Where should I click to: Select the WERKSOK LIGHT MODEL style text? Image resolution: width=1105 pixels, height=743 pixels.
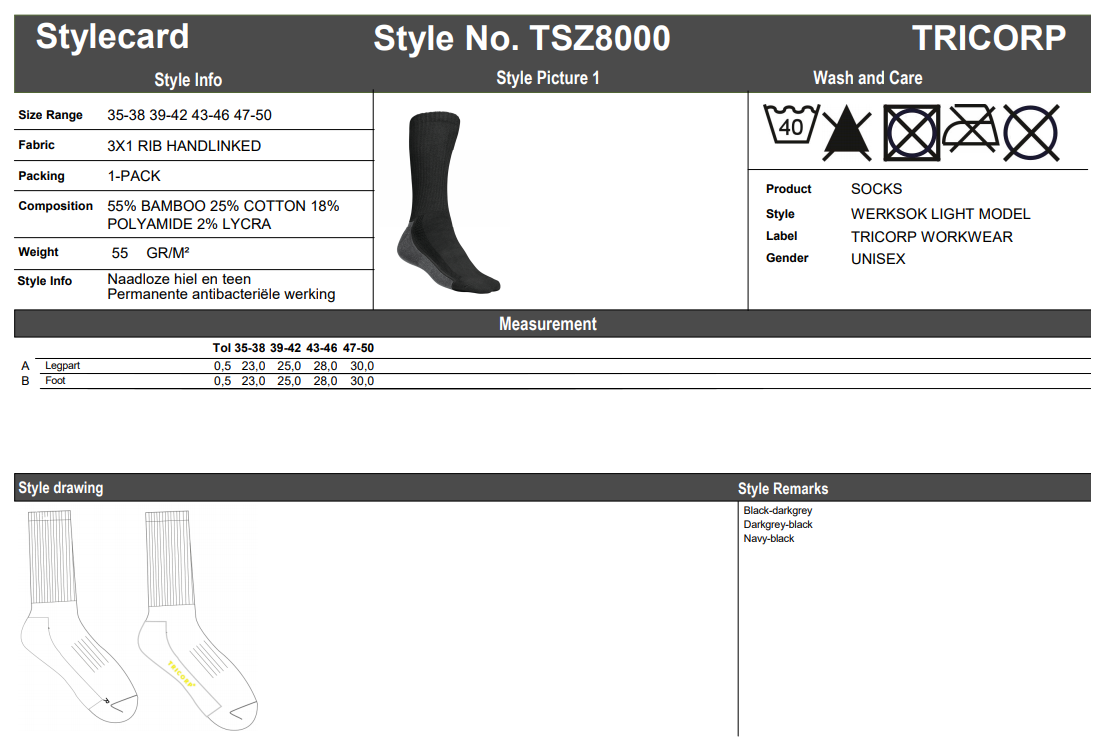pos(940,214)
